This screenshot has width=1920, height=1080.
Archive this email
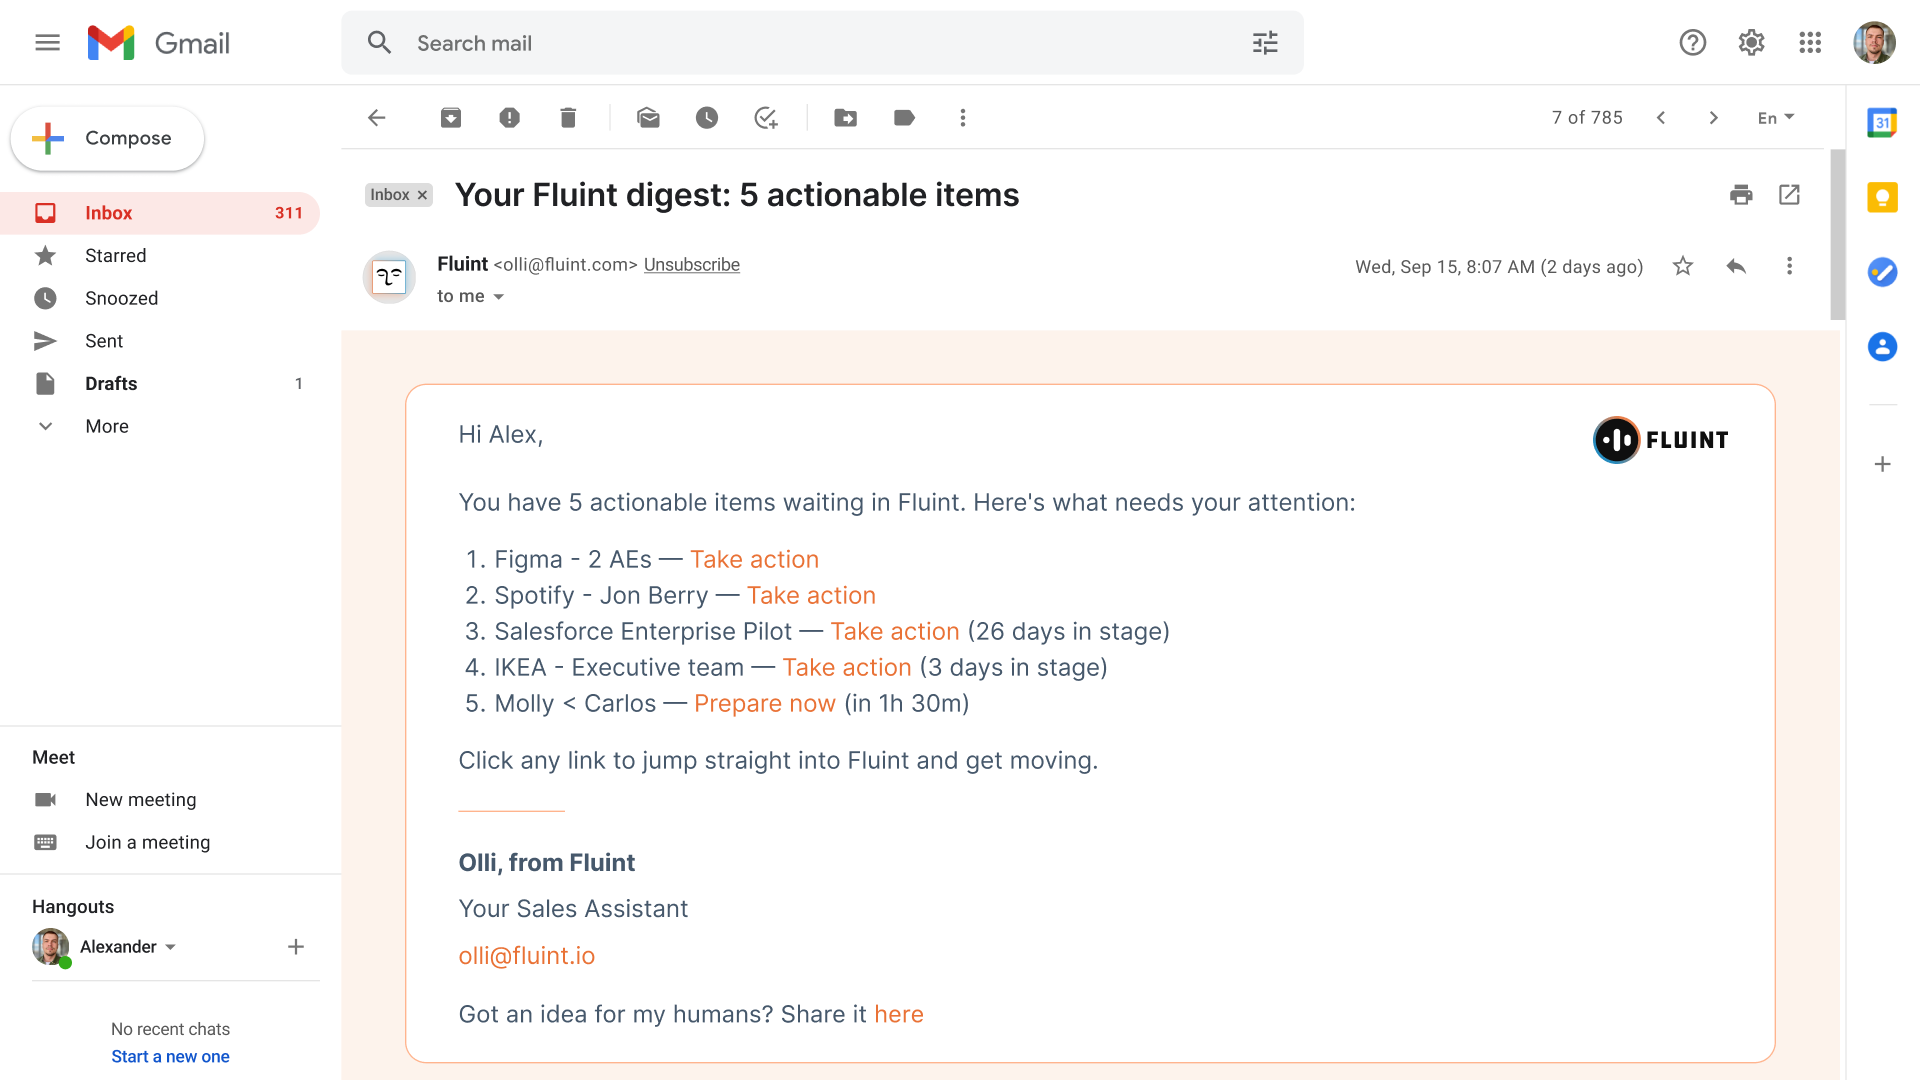pos(451,118)
